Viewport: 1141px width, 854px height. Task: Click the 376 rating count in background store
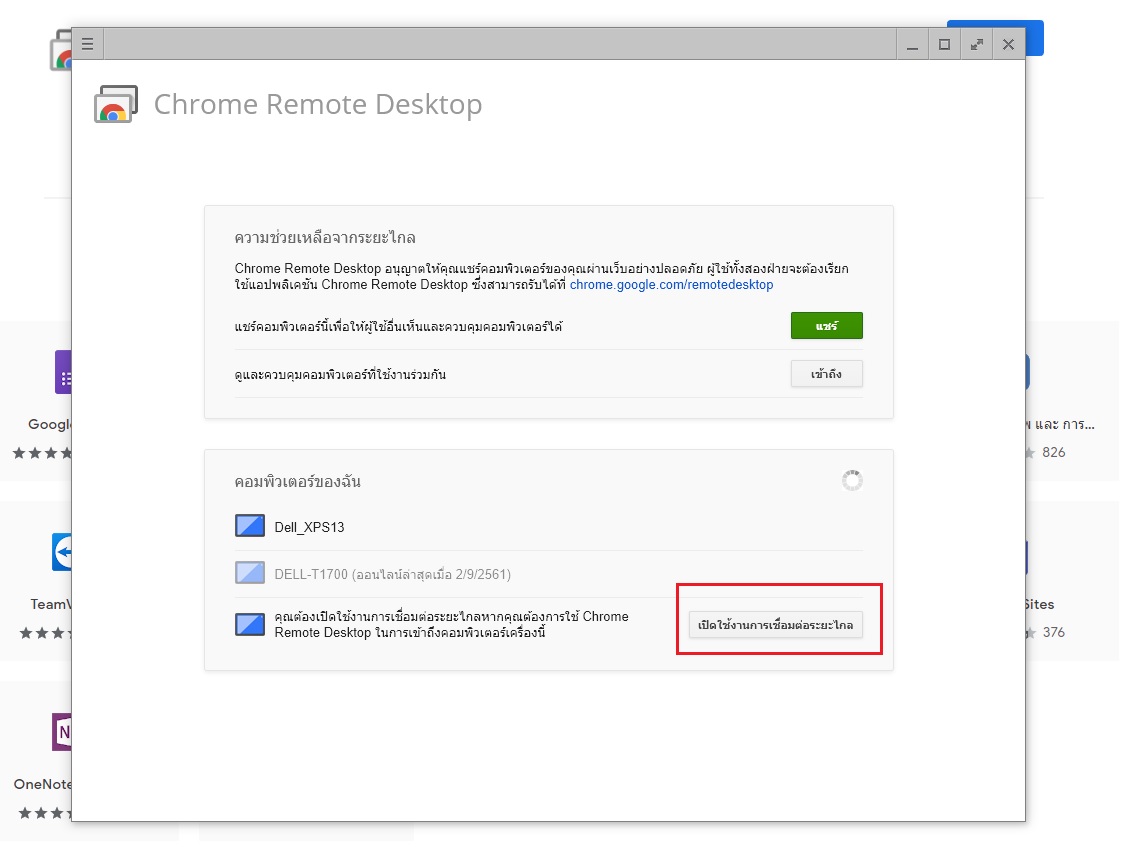coord(1054,632)
